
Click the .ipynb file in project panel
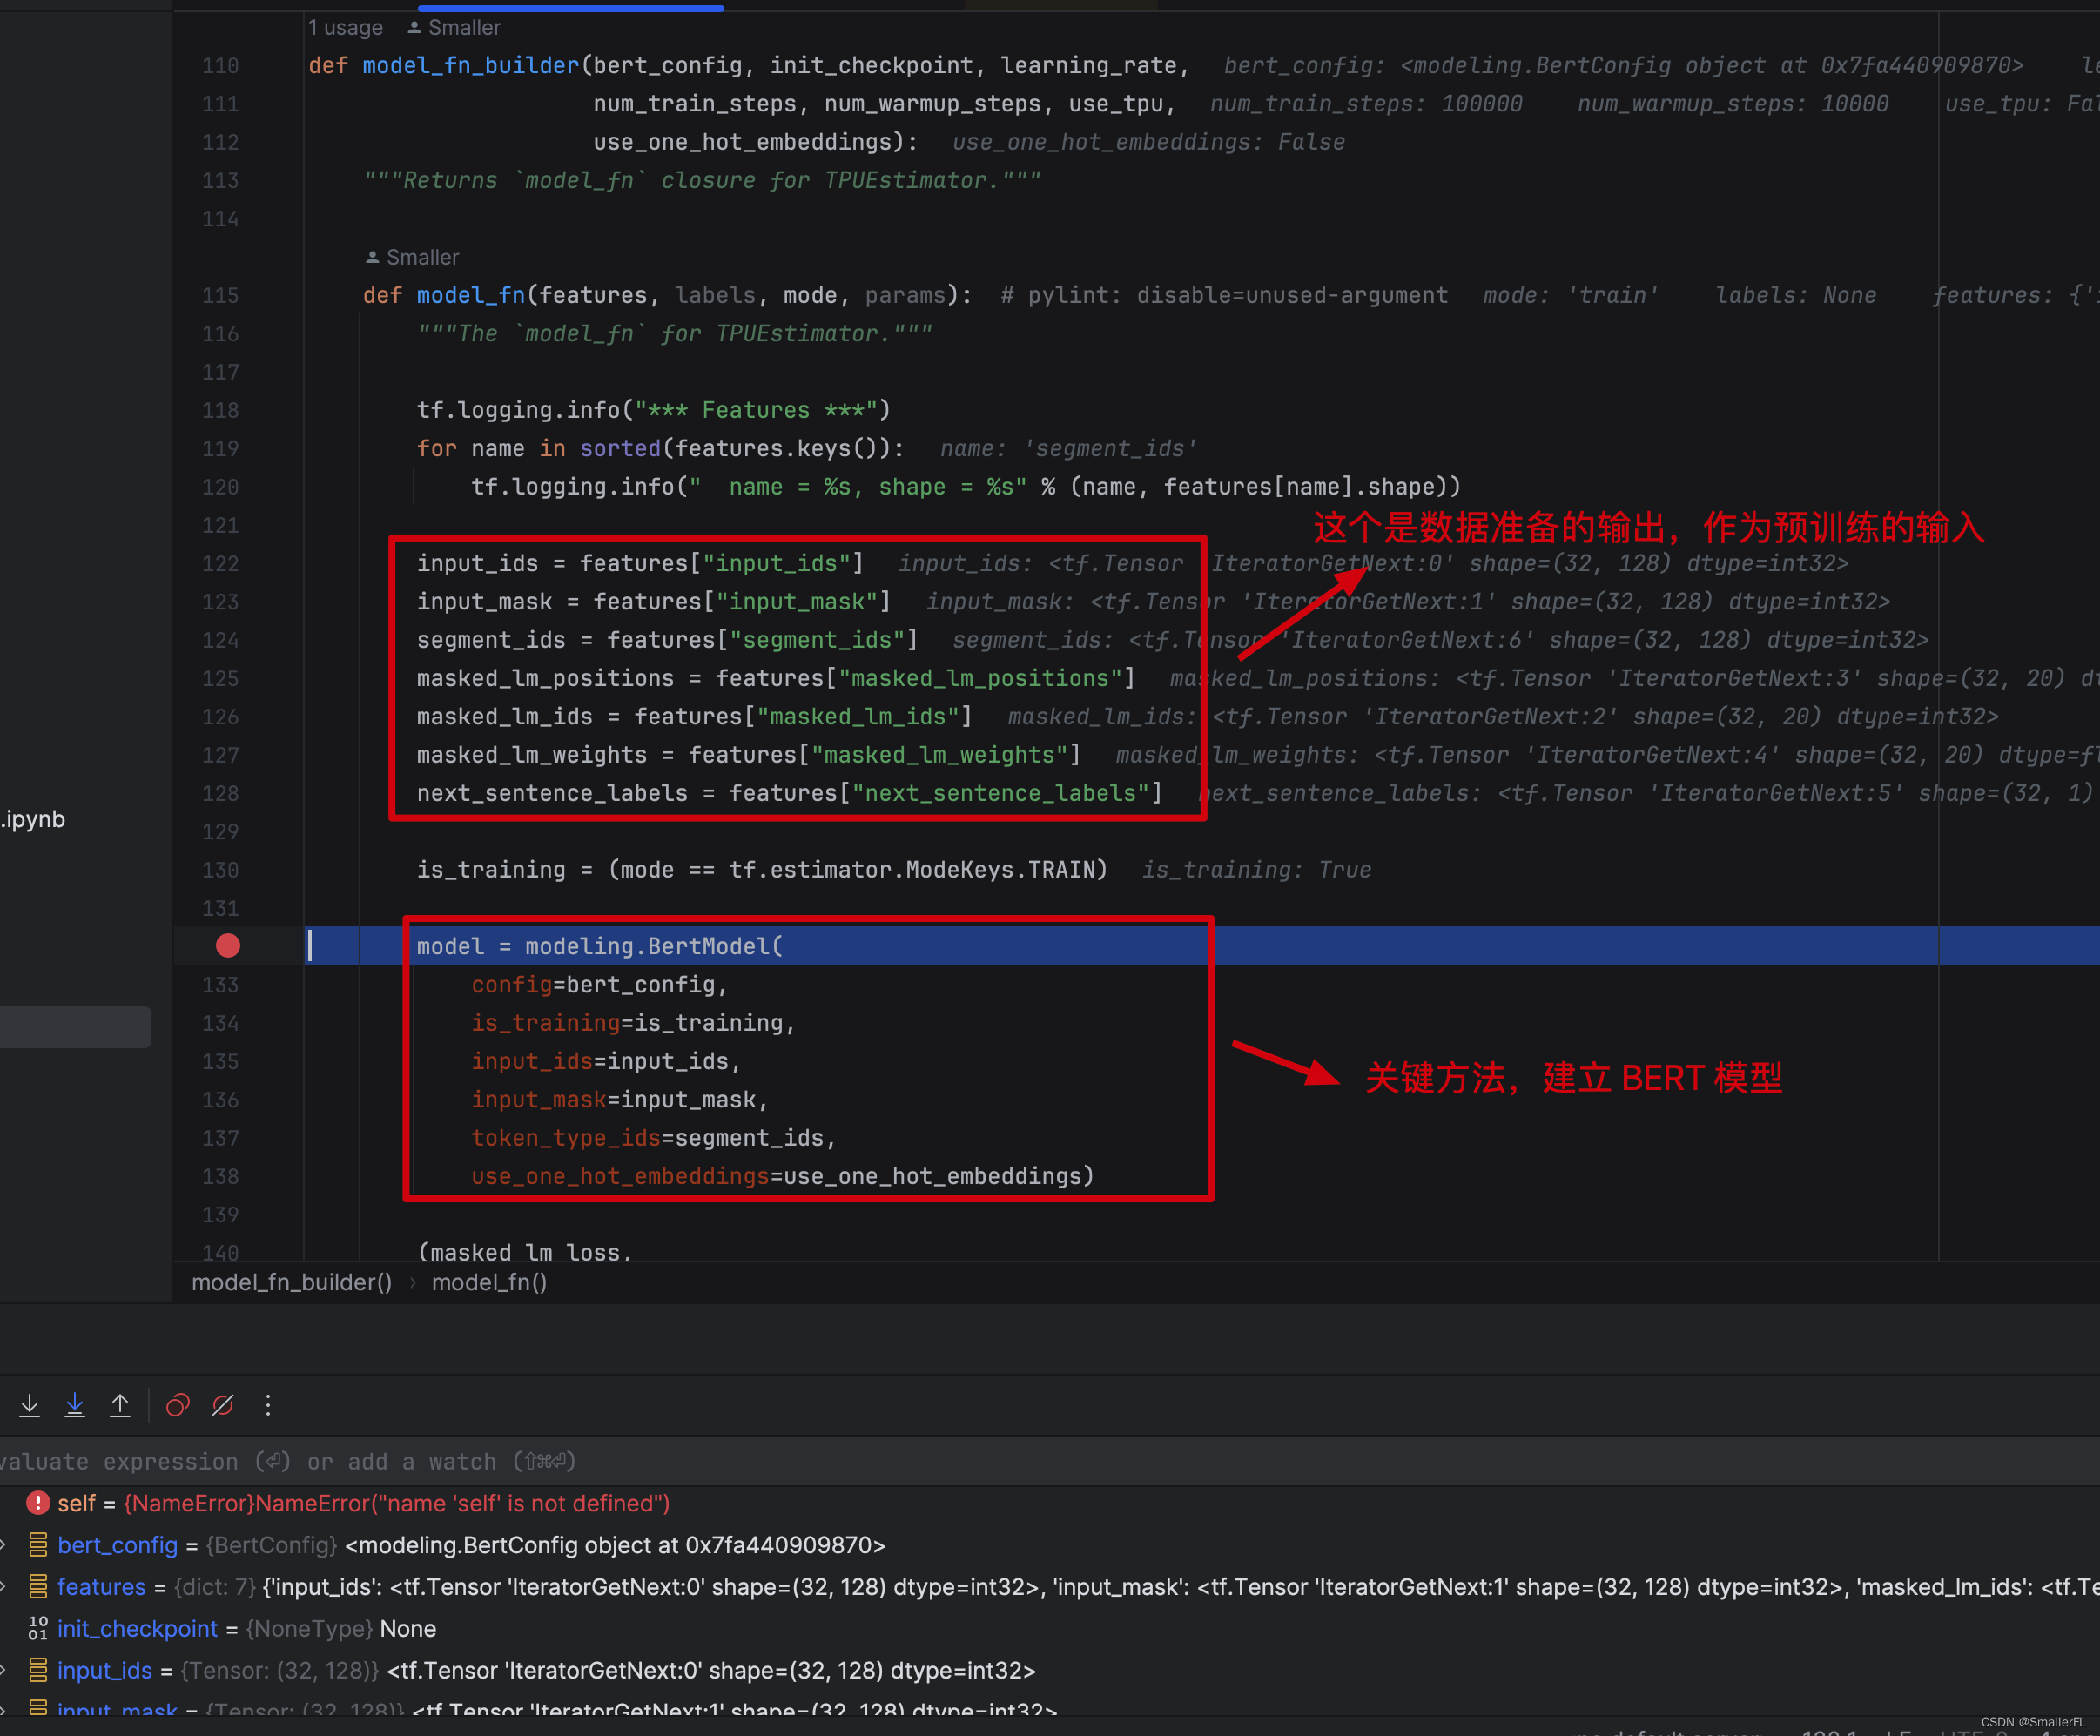point(33,819)
